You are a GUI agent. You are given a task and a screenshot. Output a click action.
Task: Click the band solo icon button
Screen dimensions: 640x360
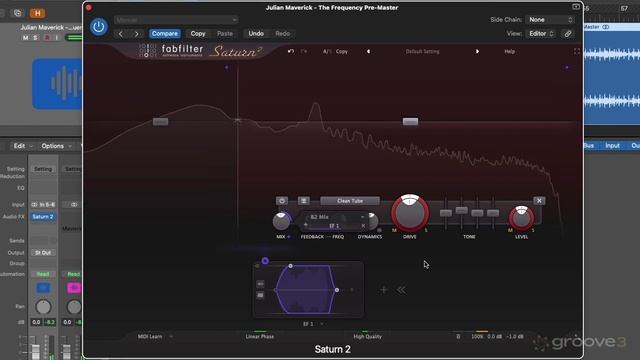(x=303, y=201)
